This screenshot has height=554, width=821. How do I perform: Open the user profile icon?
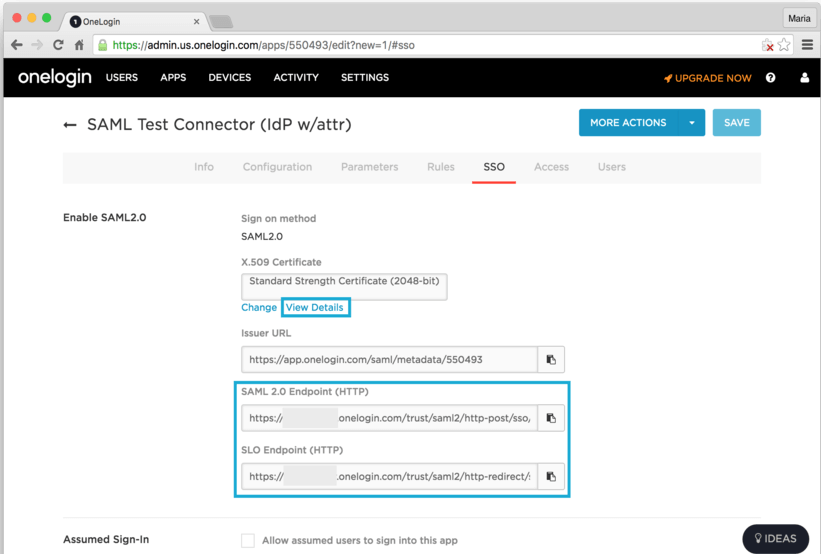click(805, 77)
